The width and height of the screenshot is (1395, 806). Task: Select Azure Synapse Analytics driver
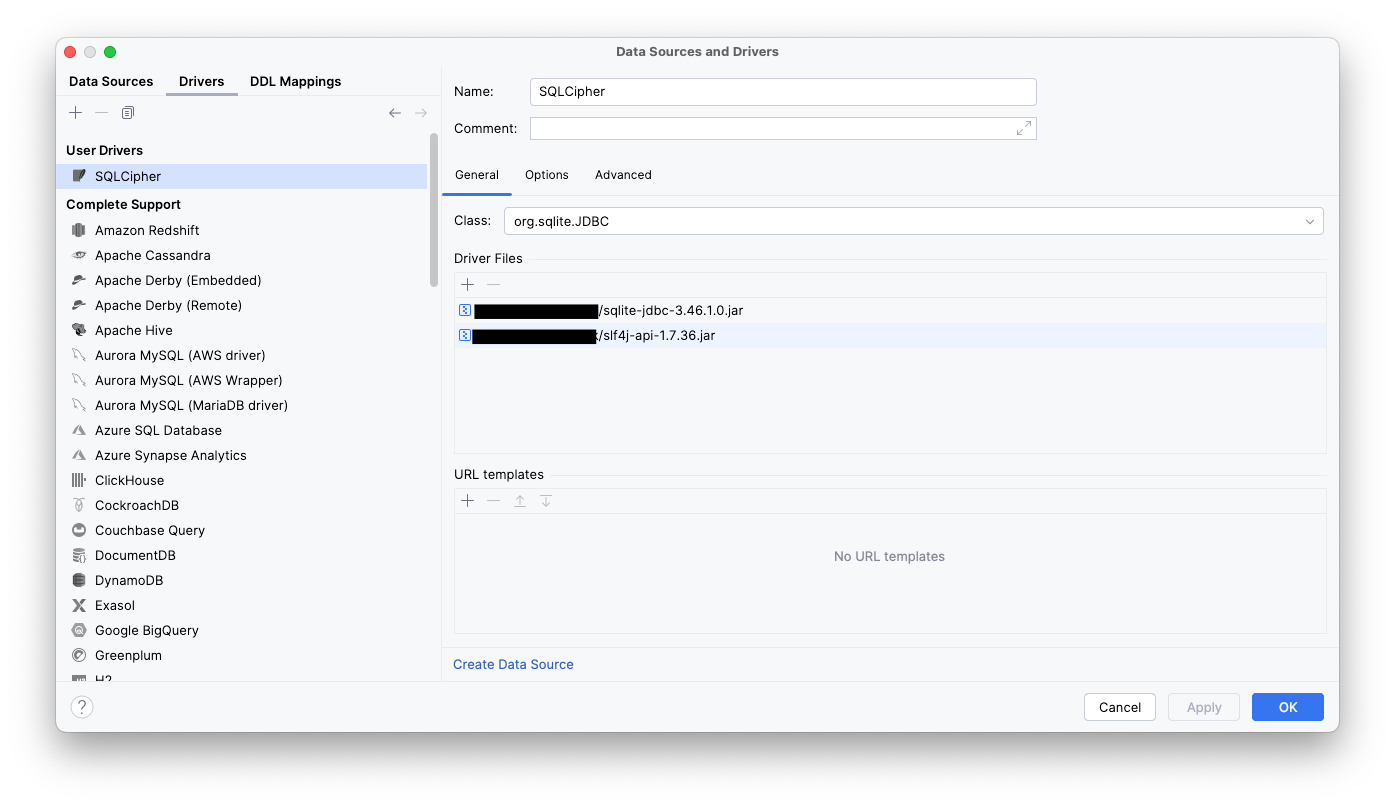[x=242, y=455]
